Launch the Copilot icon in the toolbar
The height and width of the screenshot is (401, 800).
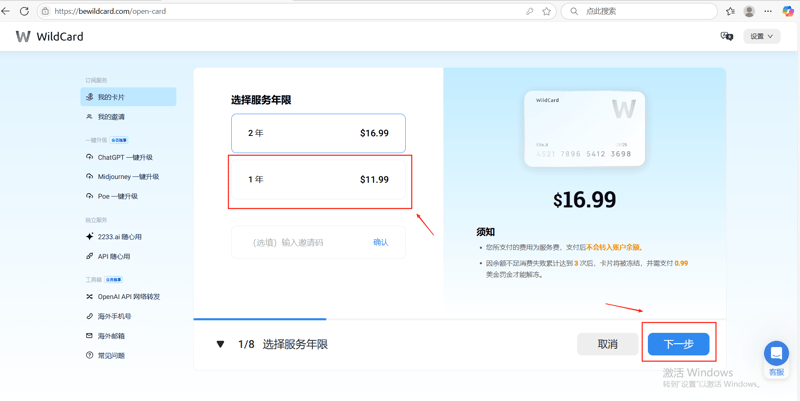coord(788,11)
